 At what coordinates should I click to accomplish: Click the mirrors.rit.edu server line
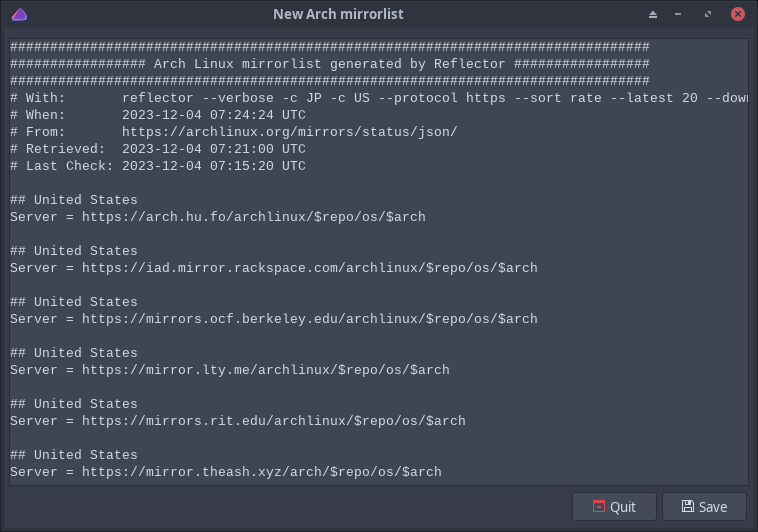(238, 421)
